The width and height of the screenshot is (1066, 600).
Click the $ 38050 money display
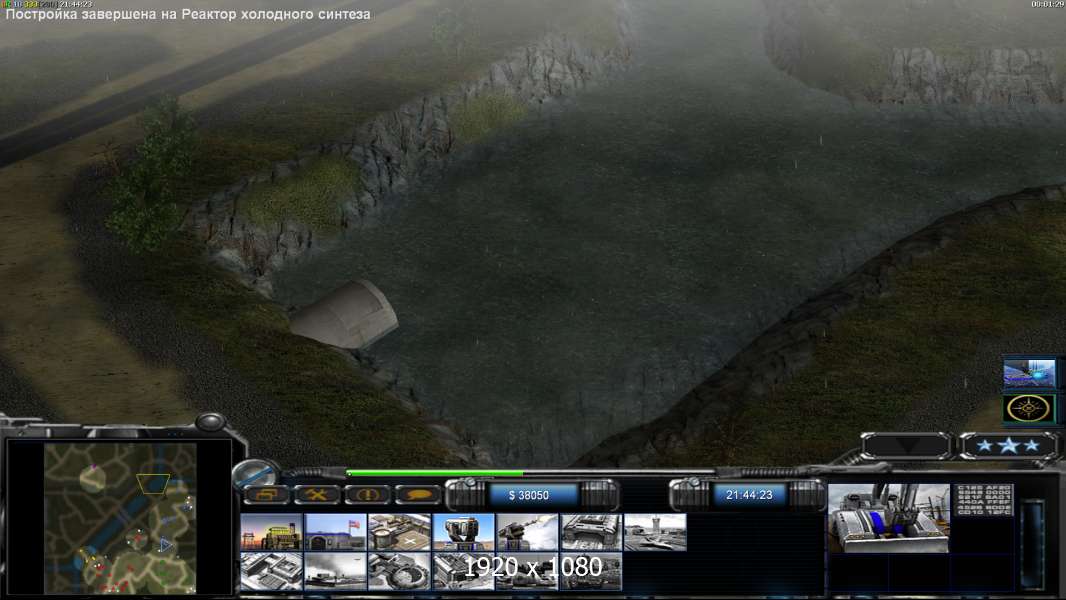click(x=529, y=495)
